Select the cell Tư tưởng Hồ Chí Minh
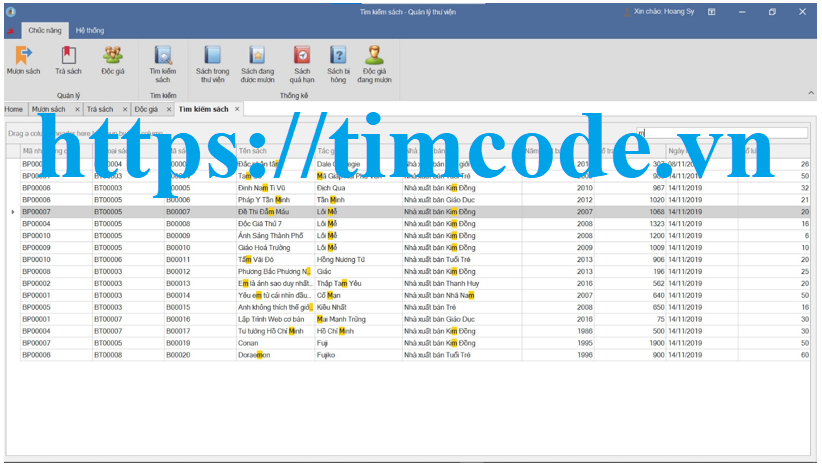This screenshot has width=822, height=467. [x=275, y=331]
